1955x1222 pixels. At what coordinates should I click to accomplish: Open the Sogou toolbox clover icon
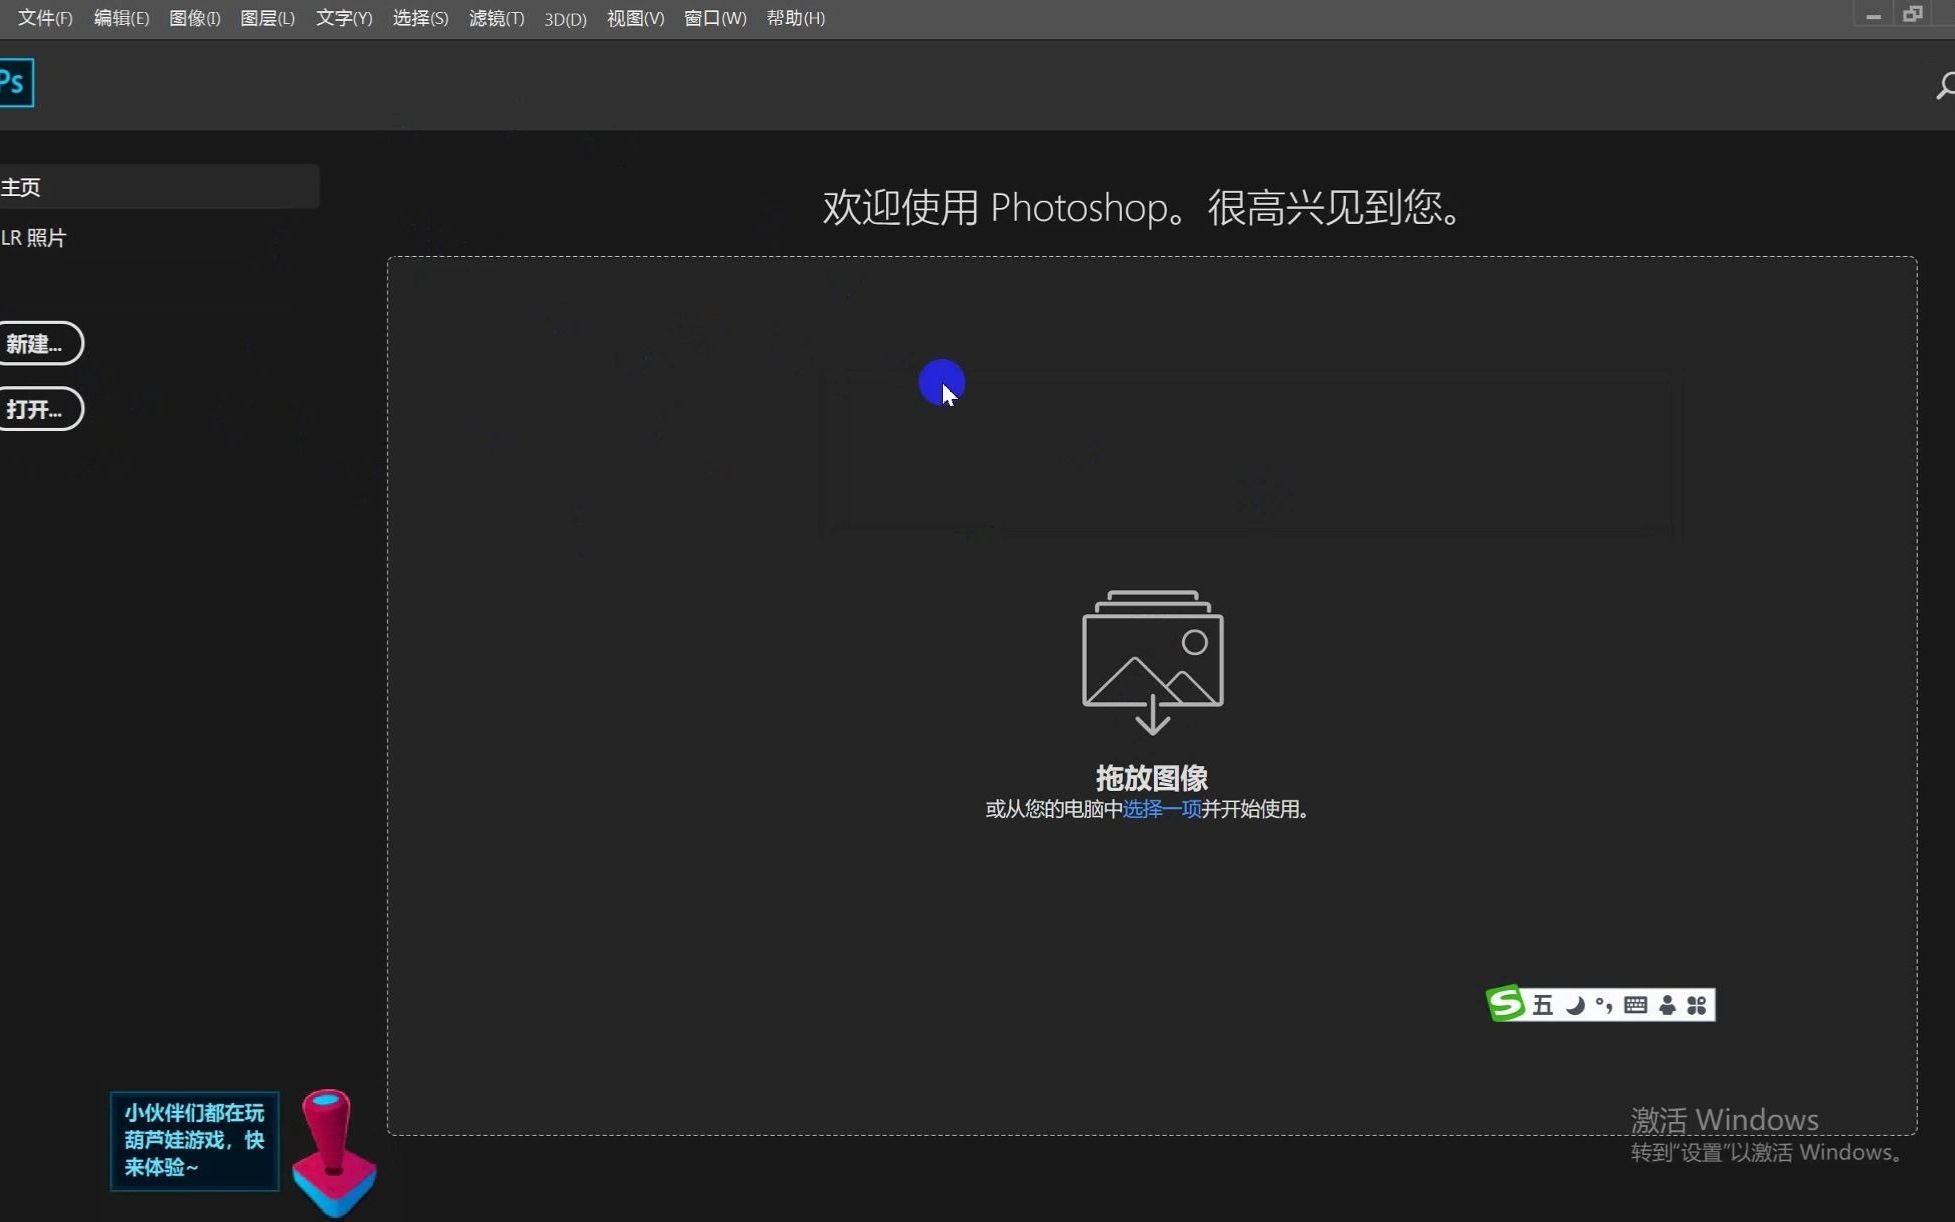tap(1697, 1004)
